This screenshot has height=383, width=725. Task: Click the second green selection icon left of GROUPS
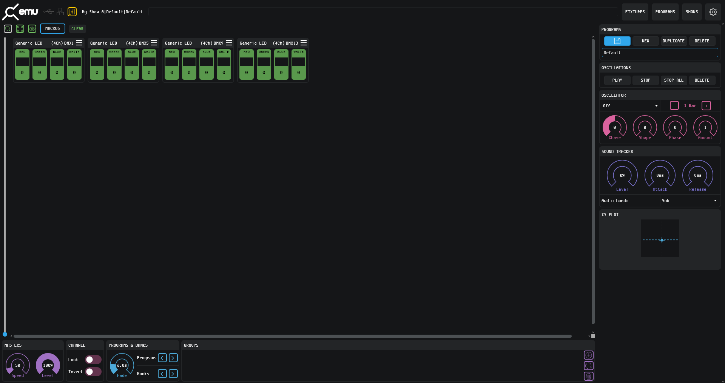[x=32, y=29]
